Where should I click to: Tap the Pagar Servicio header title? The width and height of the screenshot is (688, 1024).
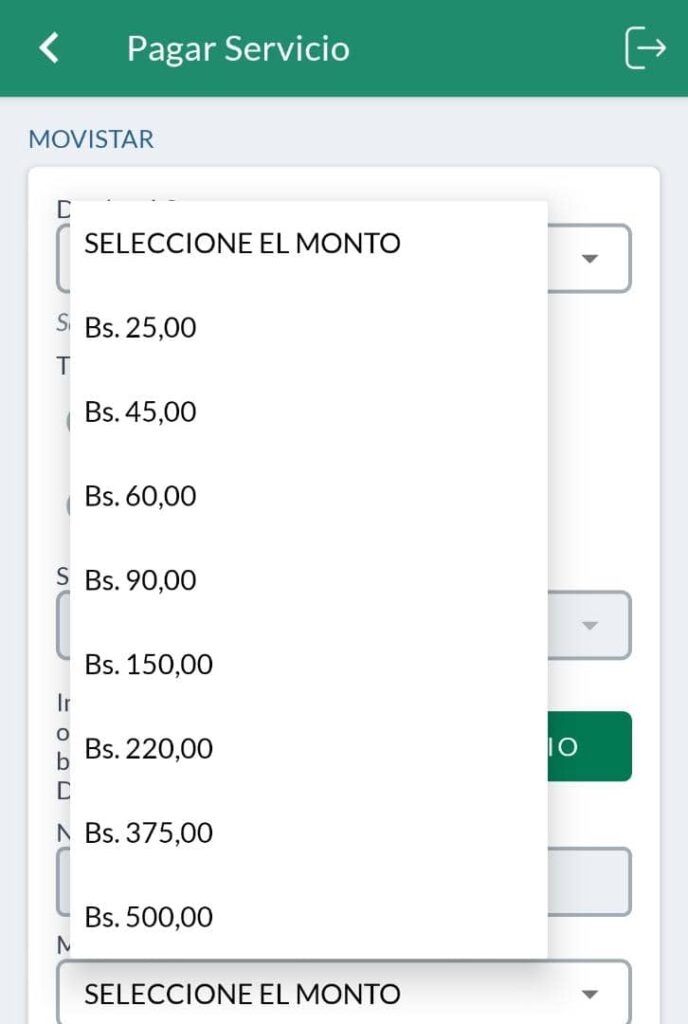238,48
